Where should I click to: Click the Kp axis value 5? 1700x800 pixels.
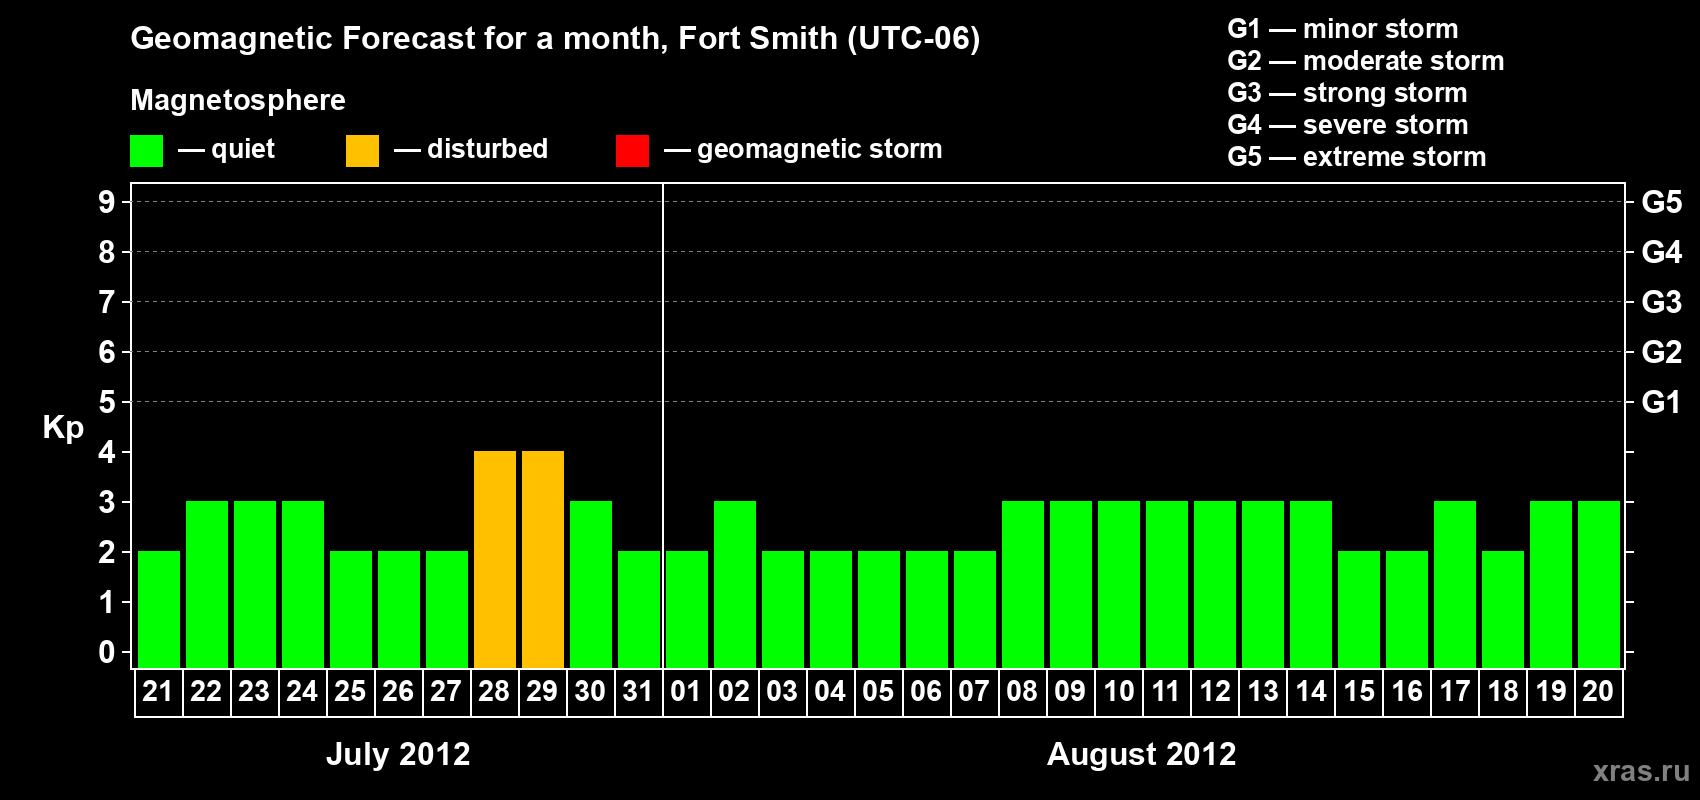[107, 402]
